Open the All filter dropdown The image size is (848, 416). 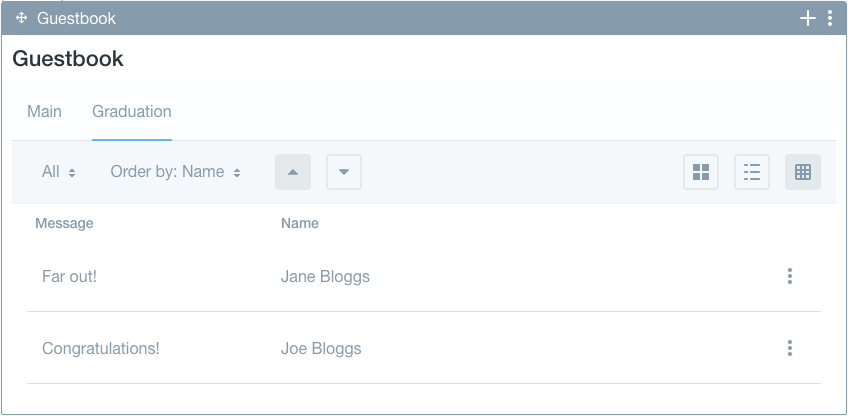tap(59, 172)
